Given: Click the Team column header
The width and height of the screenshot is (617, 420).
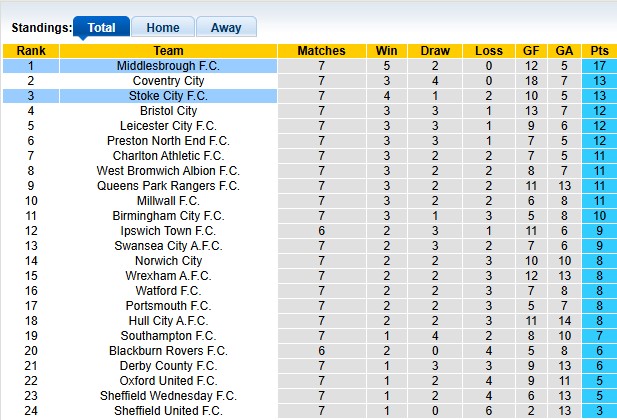Looking at the screenshot, I should click(x=168, y=51).
